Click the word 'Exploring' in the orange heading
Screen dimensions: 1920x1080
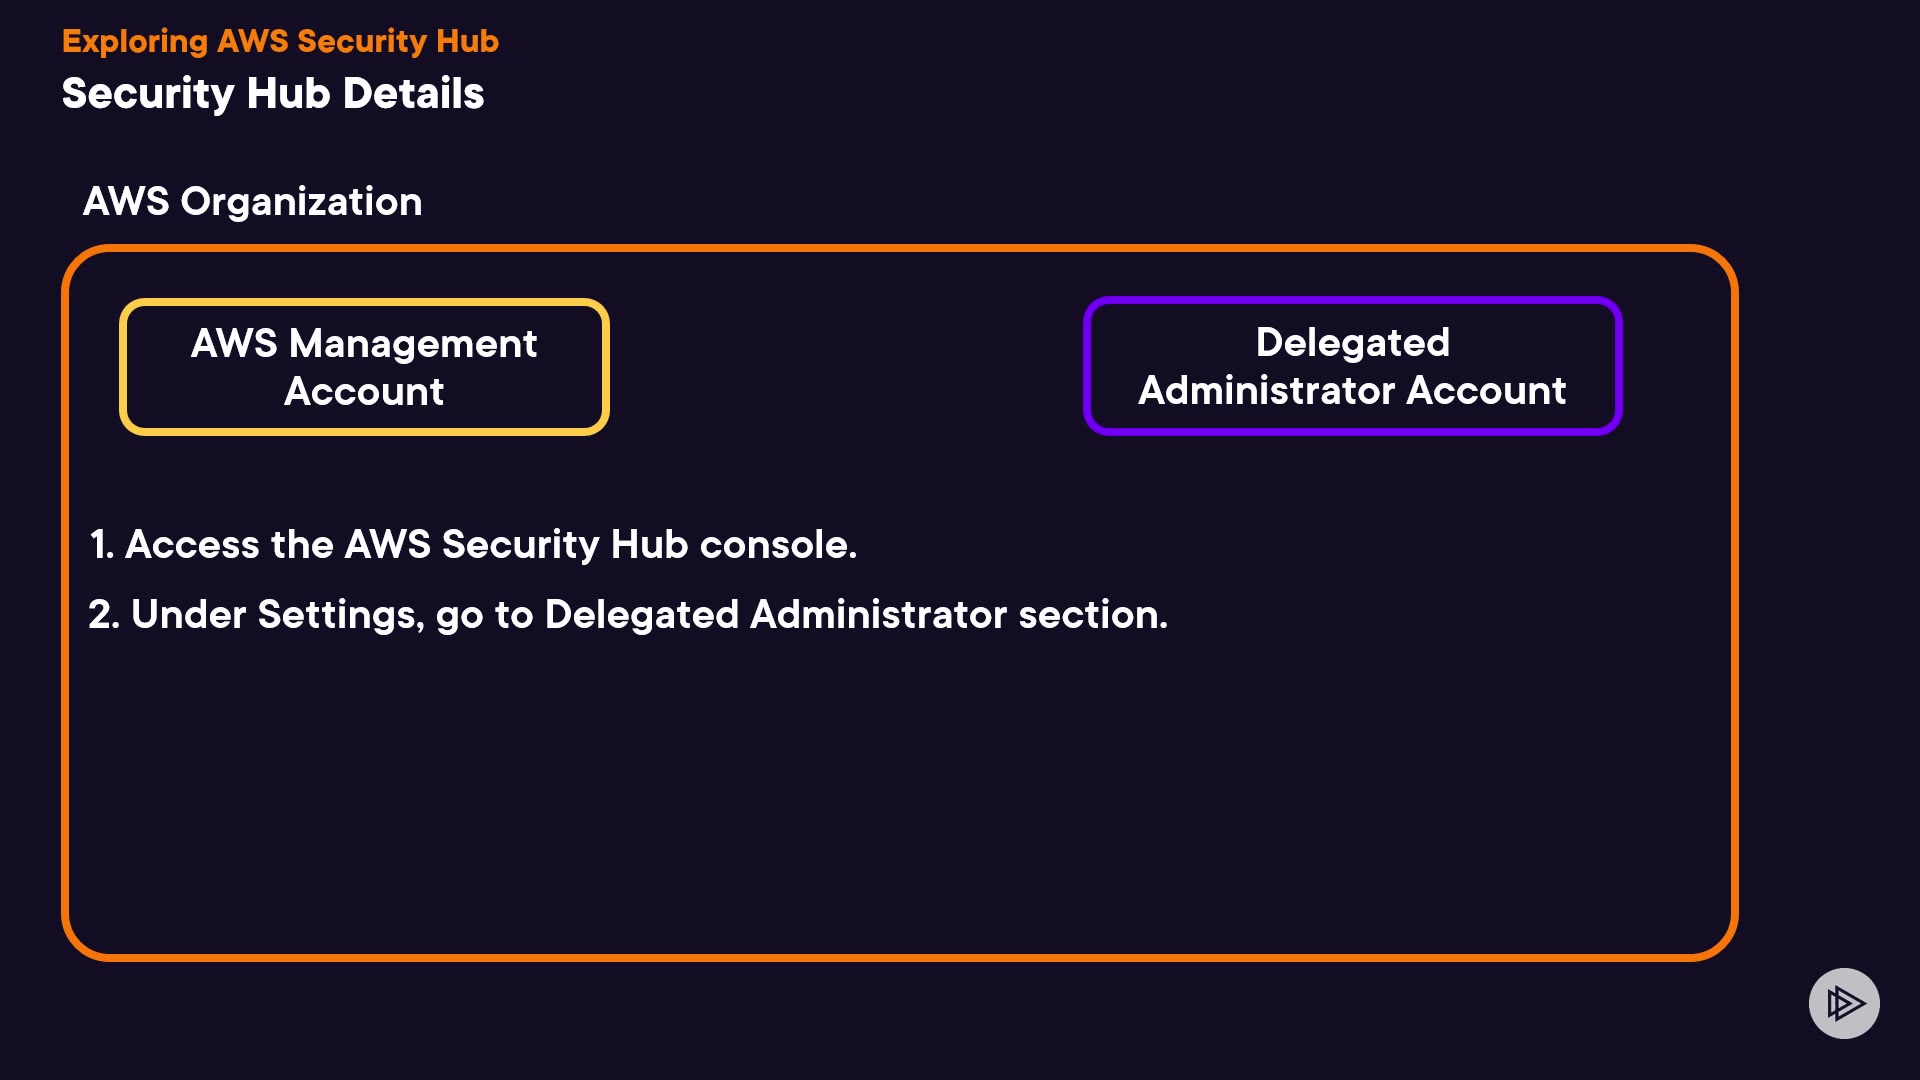pos(135,41)
